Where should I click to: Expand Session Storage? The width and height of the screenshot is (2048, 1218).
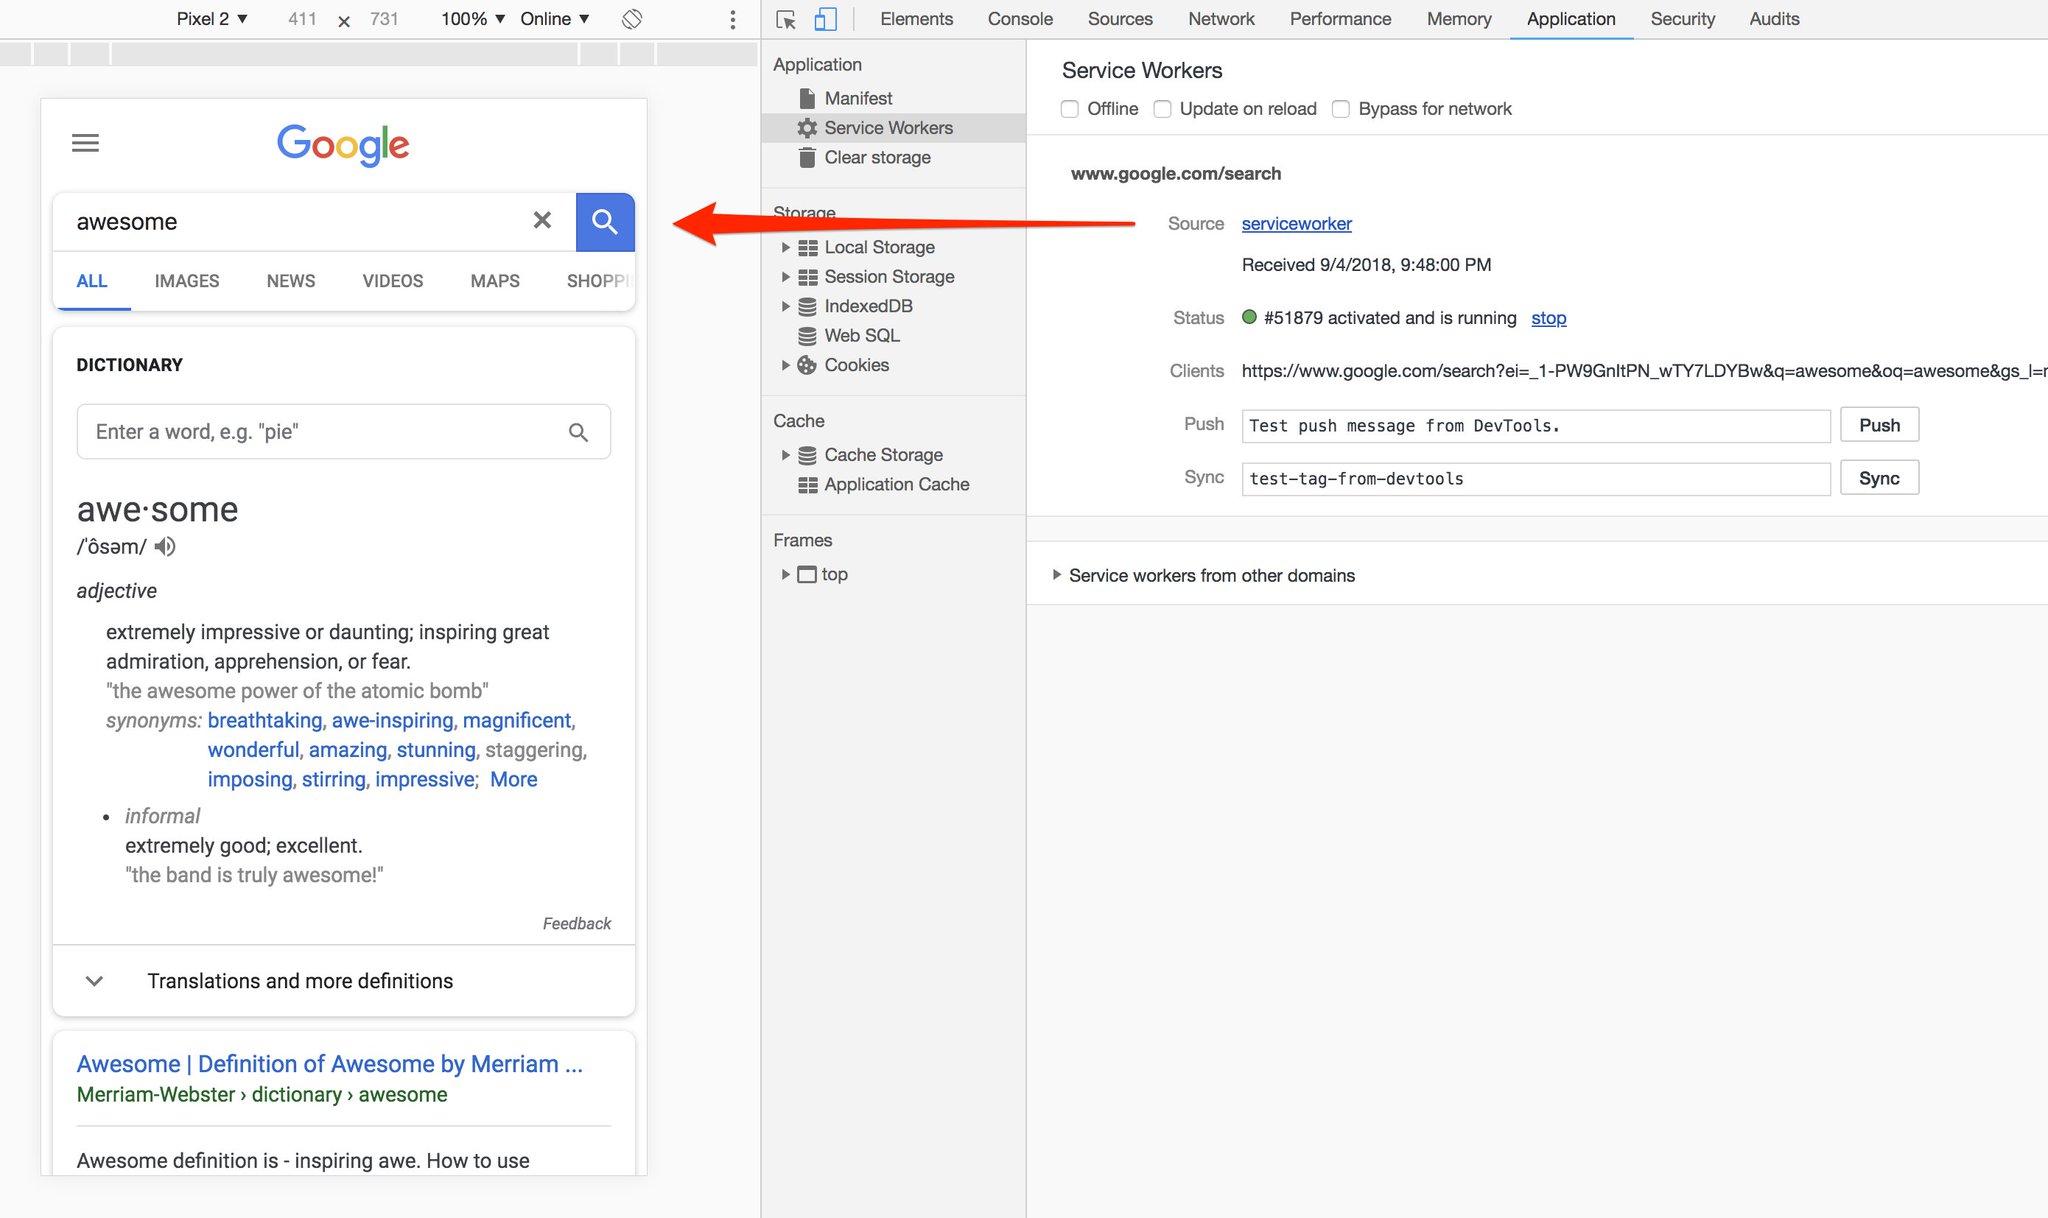786,276
